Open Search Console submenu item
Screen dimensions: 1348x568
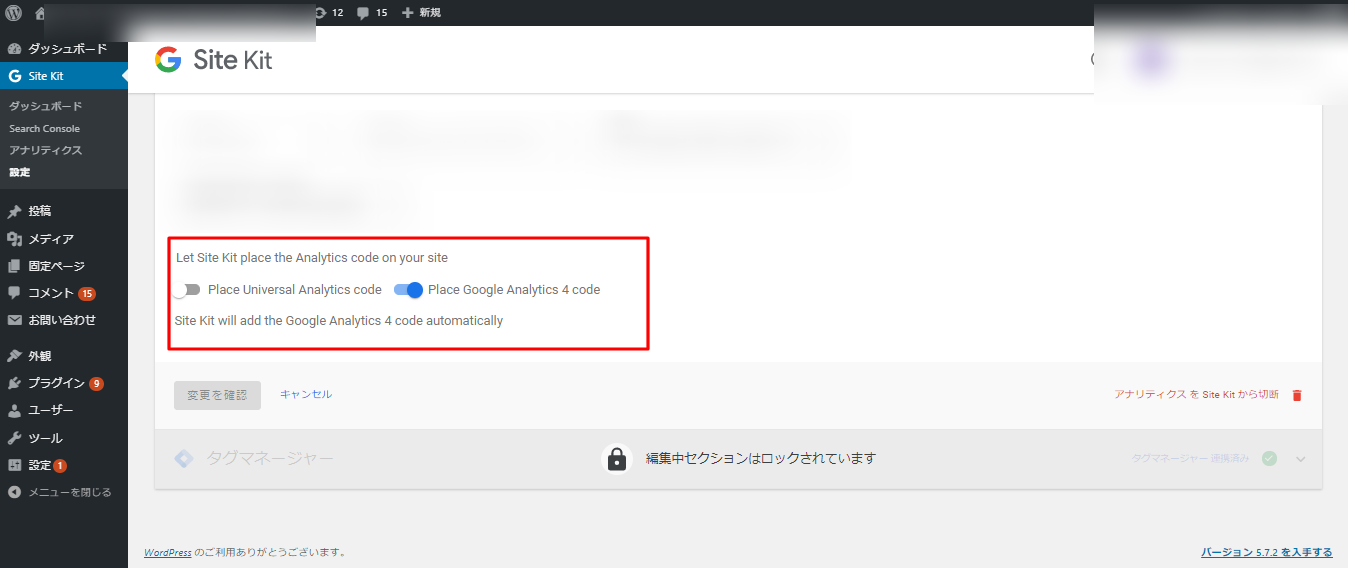point(45,128)
